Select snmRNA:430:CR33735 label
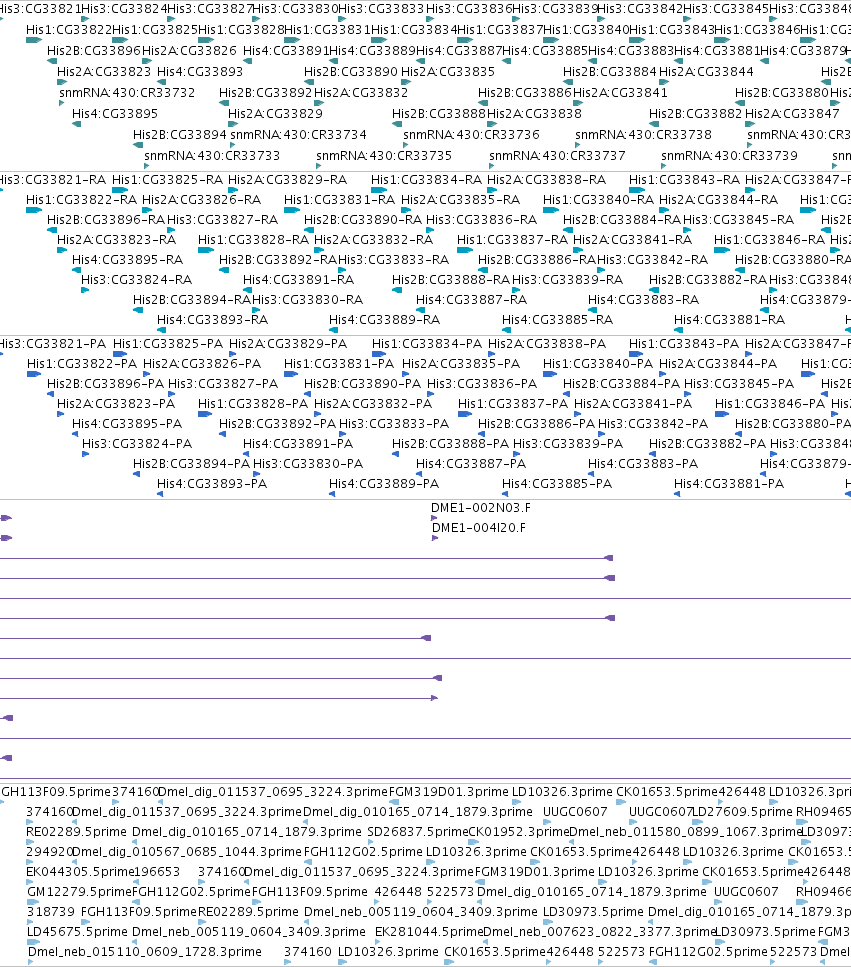The width and height of the screenshot is (851, 967). click(x=384, y=155)
